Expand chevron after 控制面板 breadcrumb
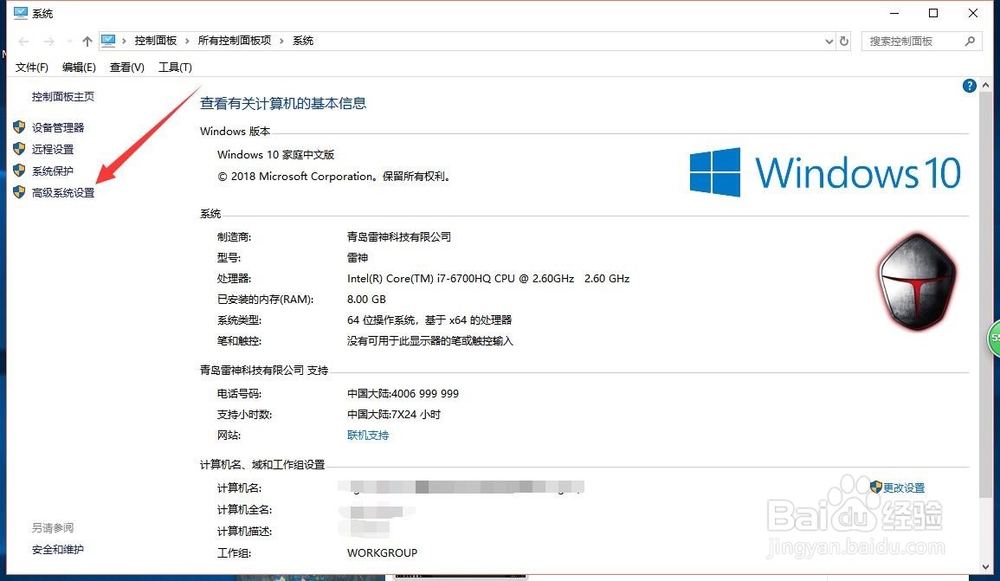 tap(187, 41)
